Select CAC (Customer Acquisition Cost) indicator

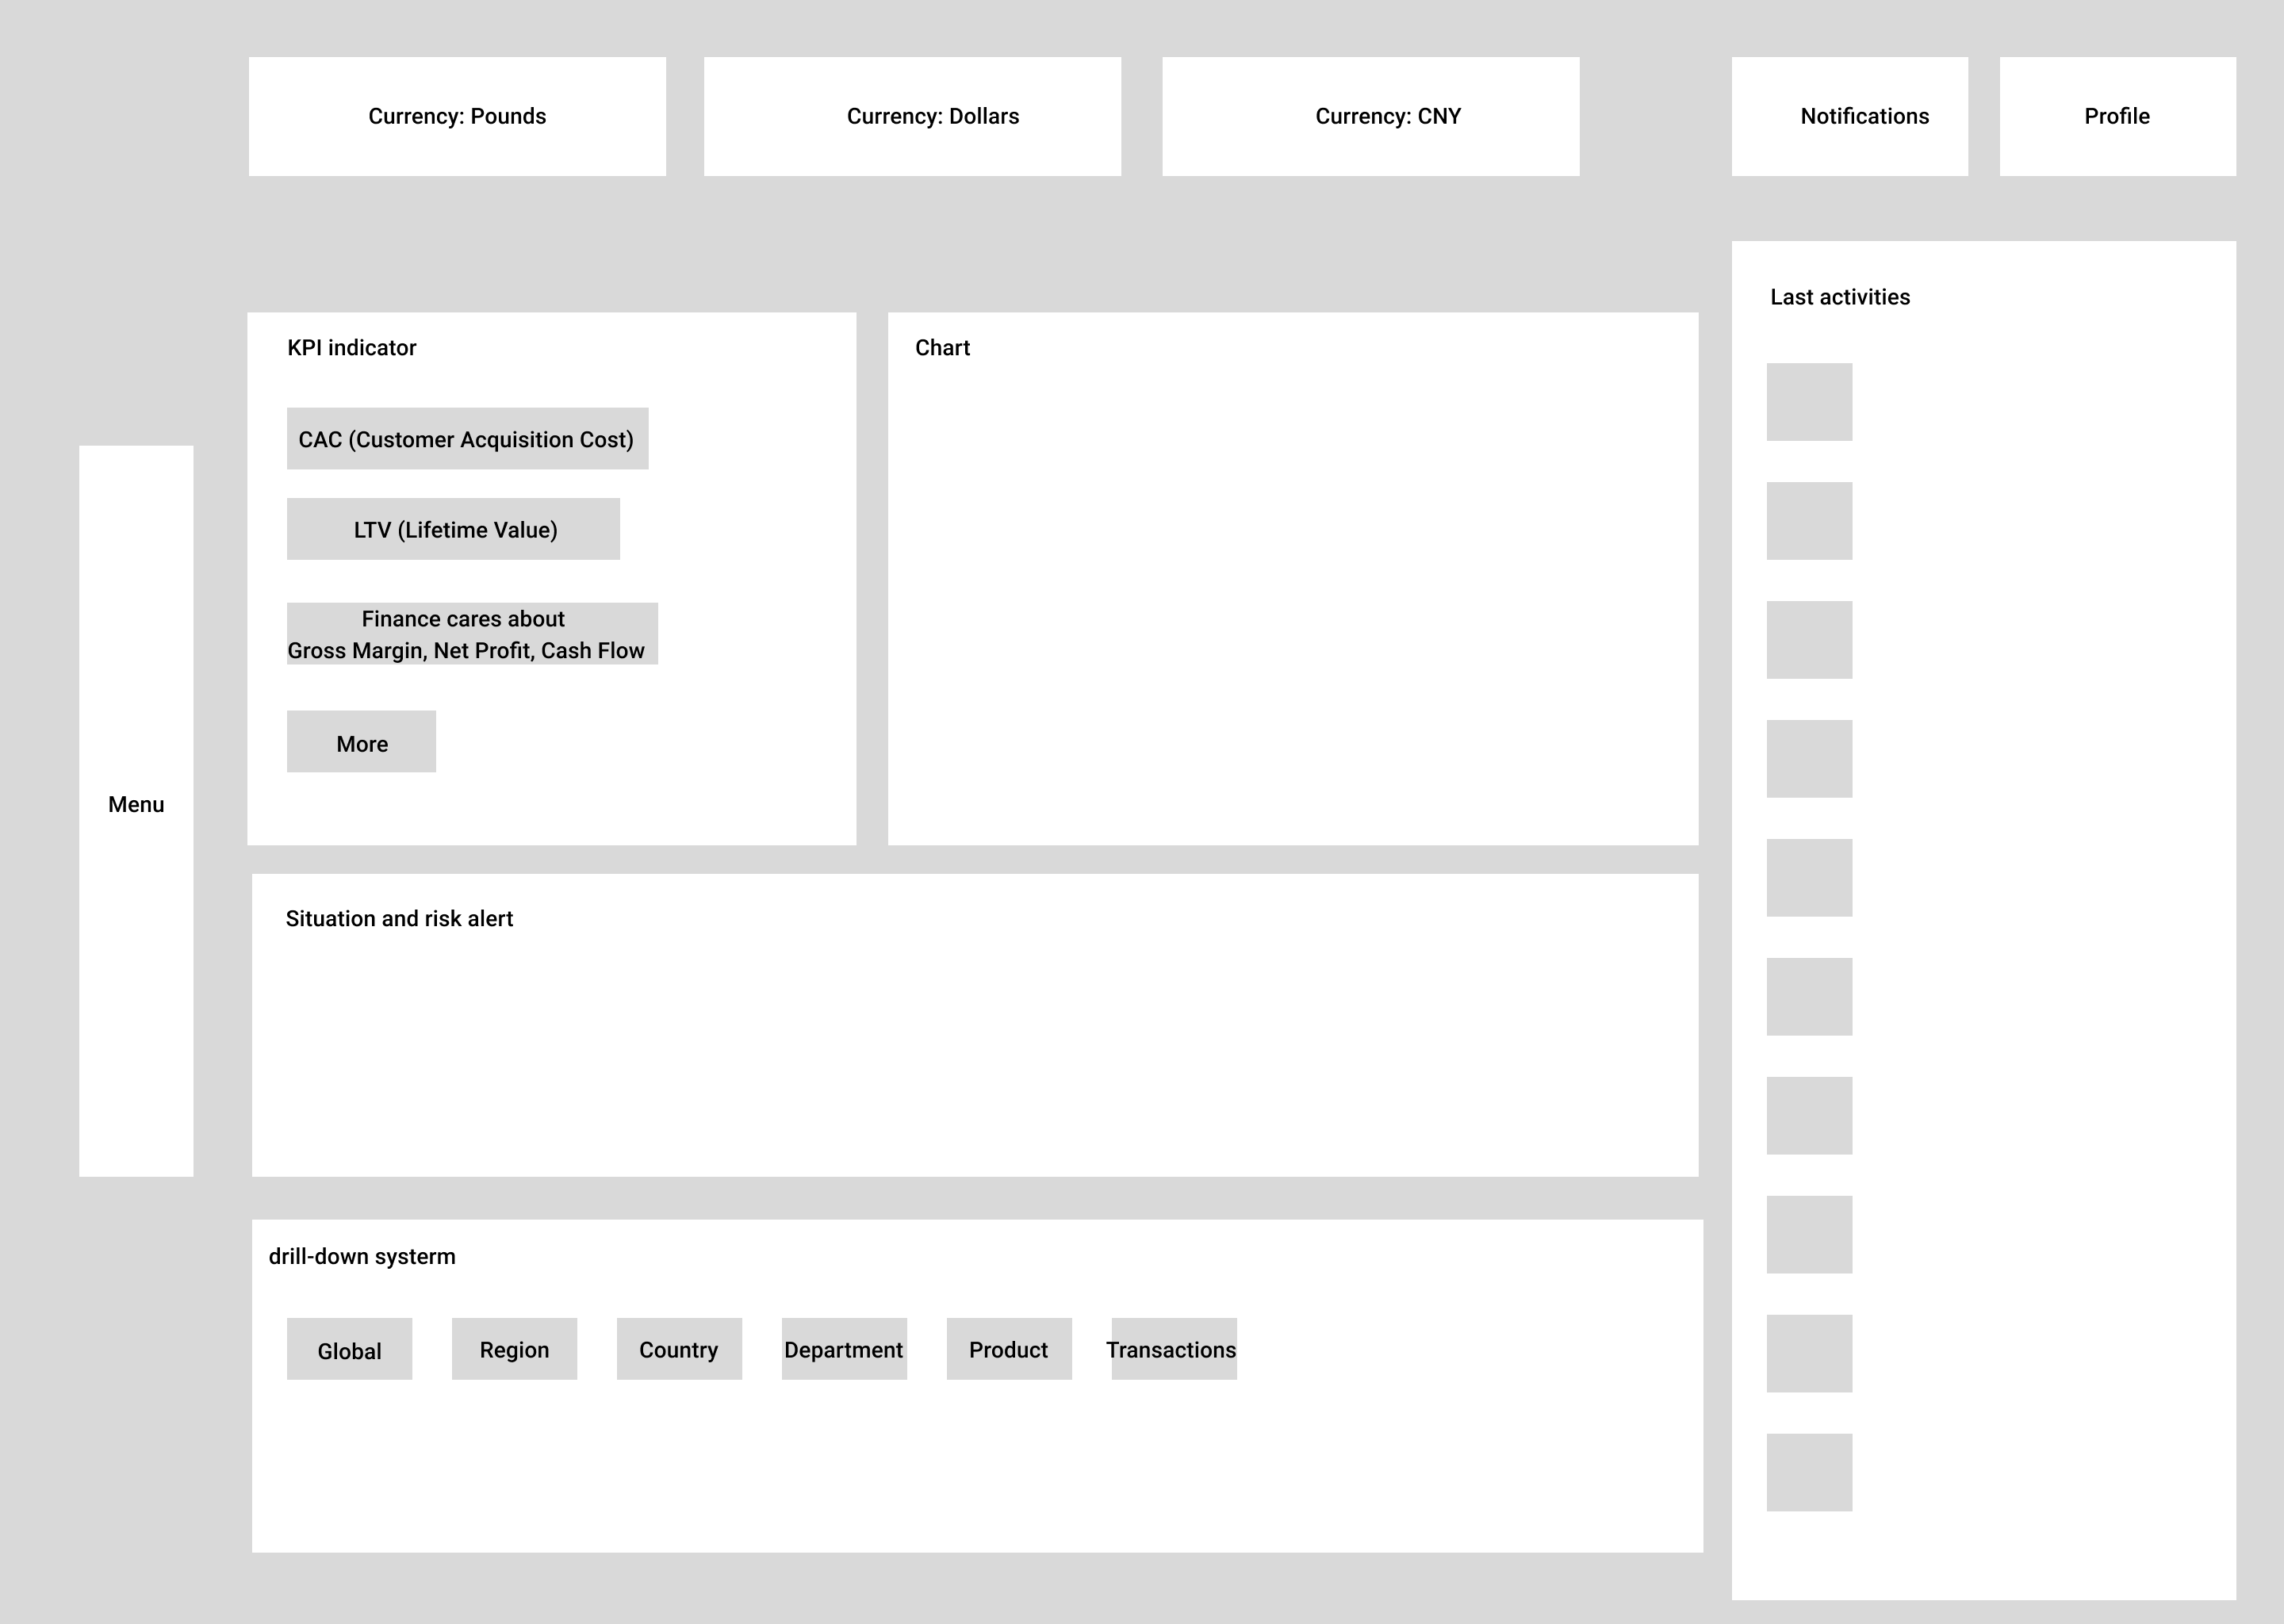tap(467, 439)
